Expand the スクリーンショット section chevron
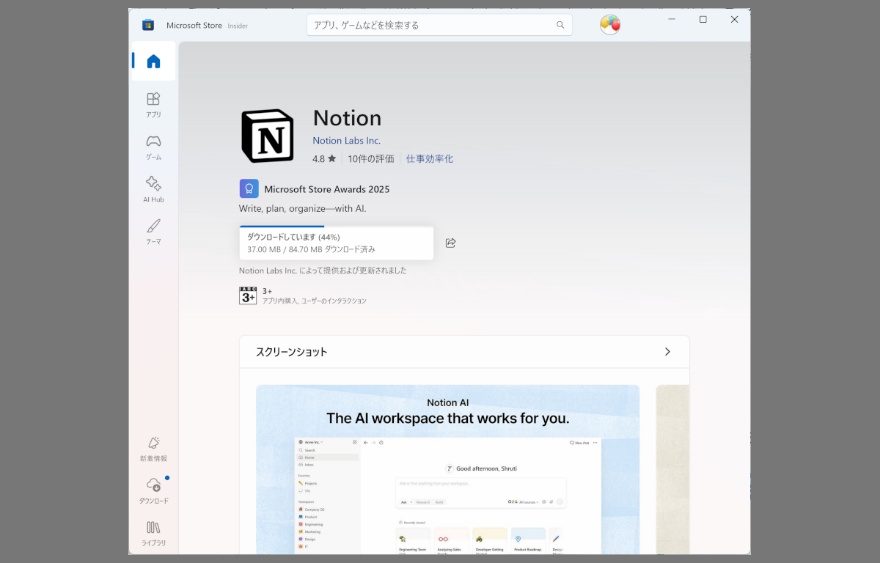 coord(667,352)
